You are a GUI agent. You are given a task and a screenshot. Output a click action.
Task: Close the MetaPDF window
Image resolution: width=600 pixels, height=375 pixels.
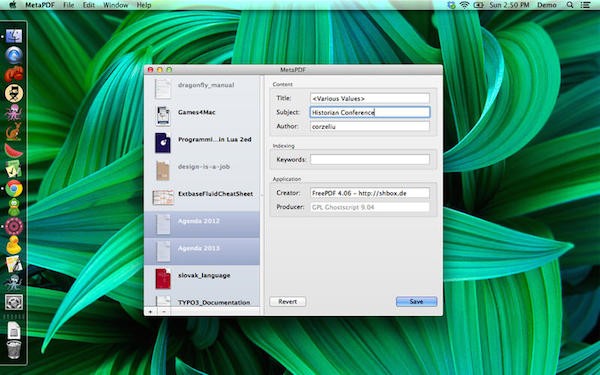(150, 70)
